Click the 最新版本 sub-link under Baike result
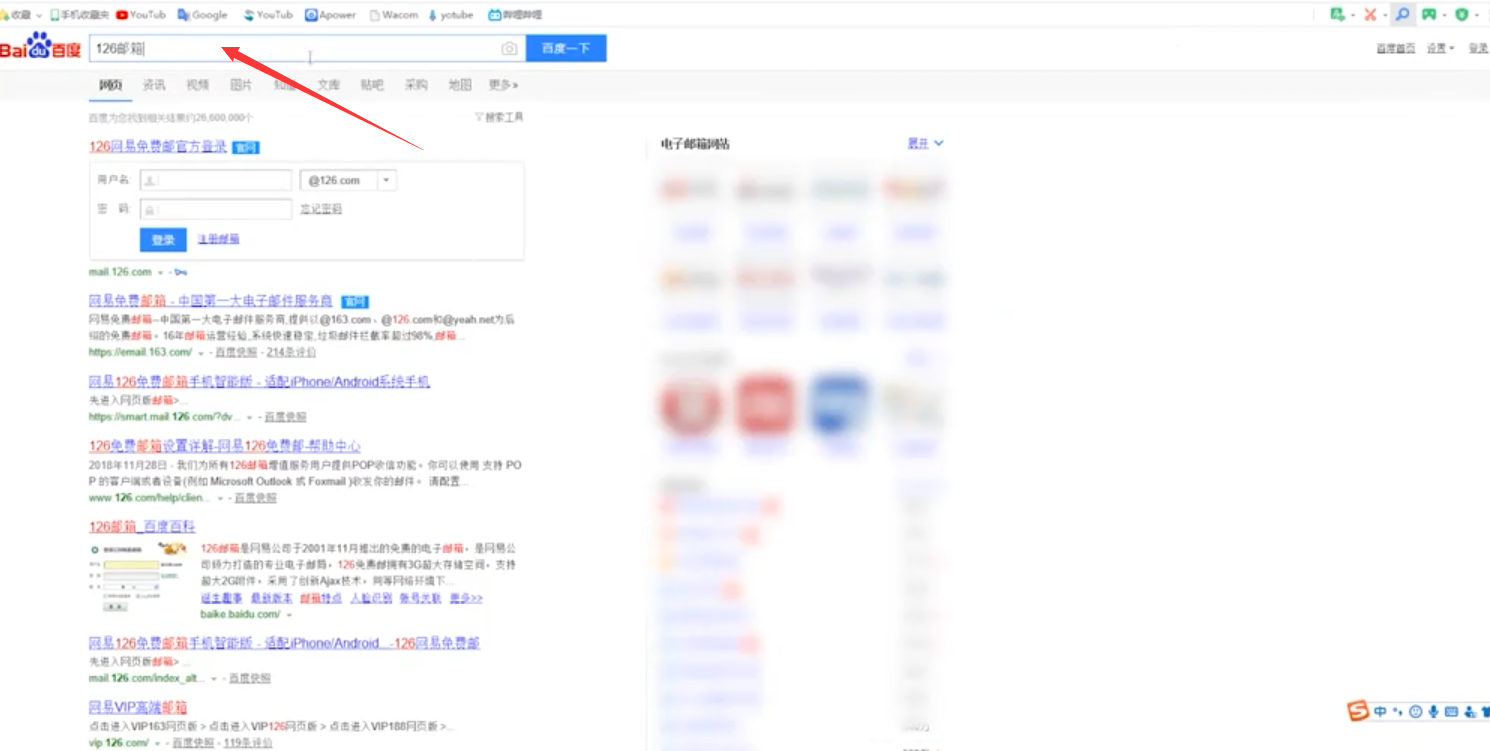 coord(272,598)
